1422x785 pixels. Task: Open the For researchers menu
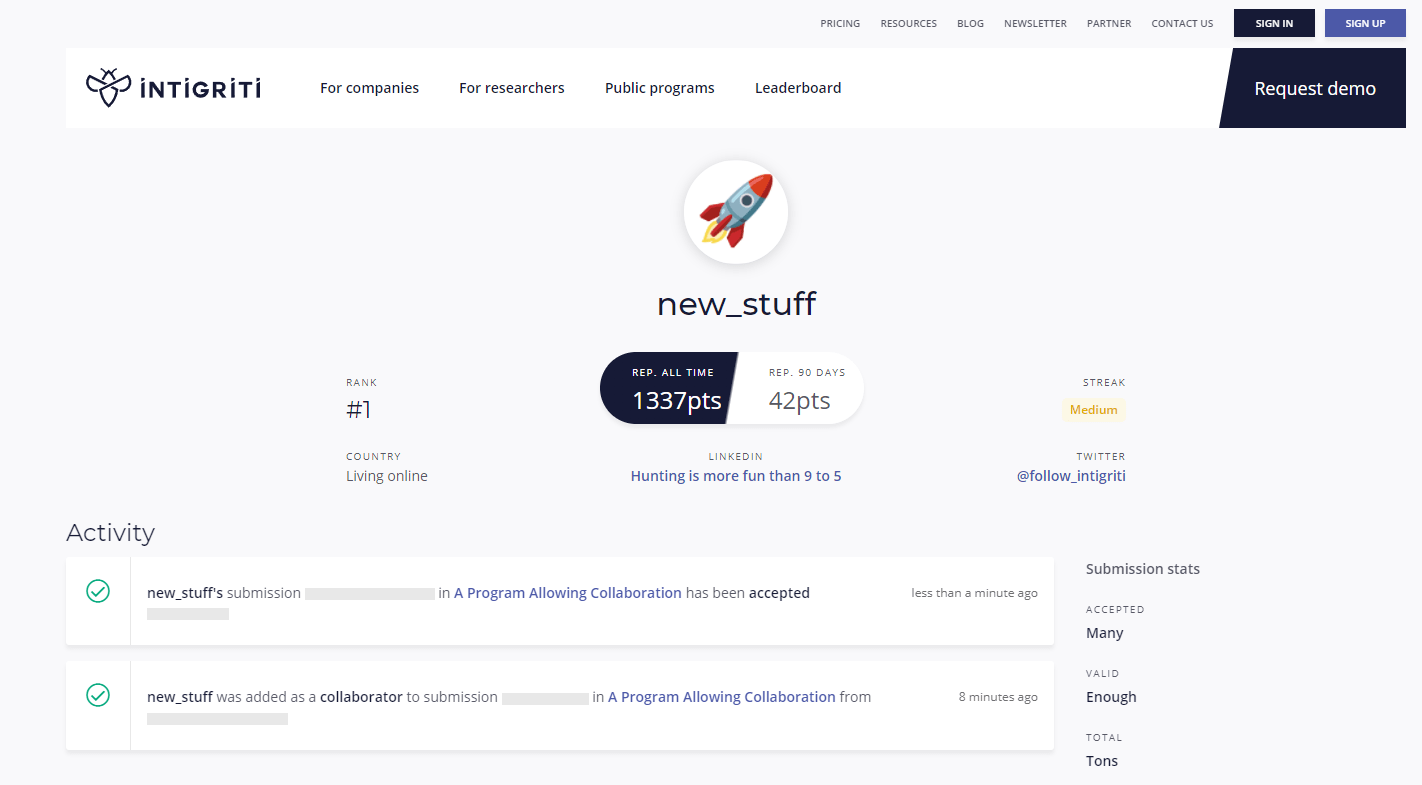click(512, 88)
